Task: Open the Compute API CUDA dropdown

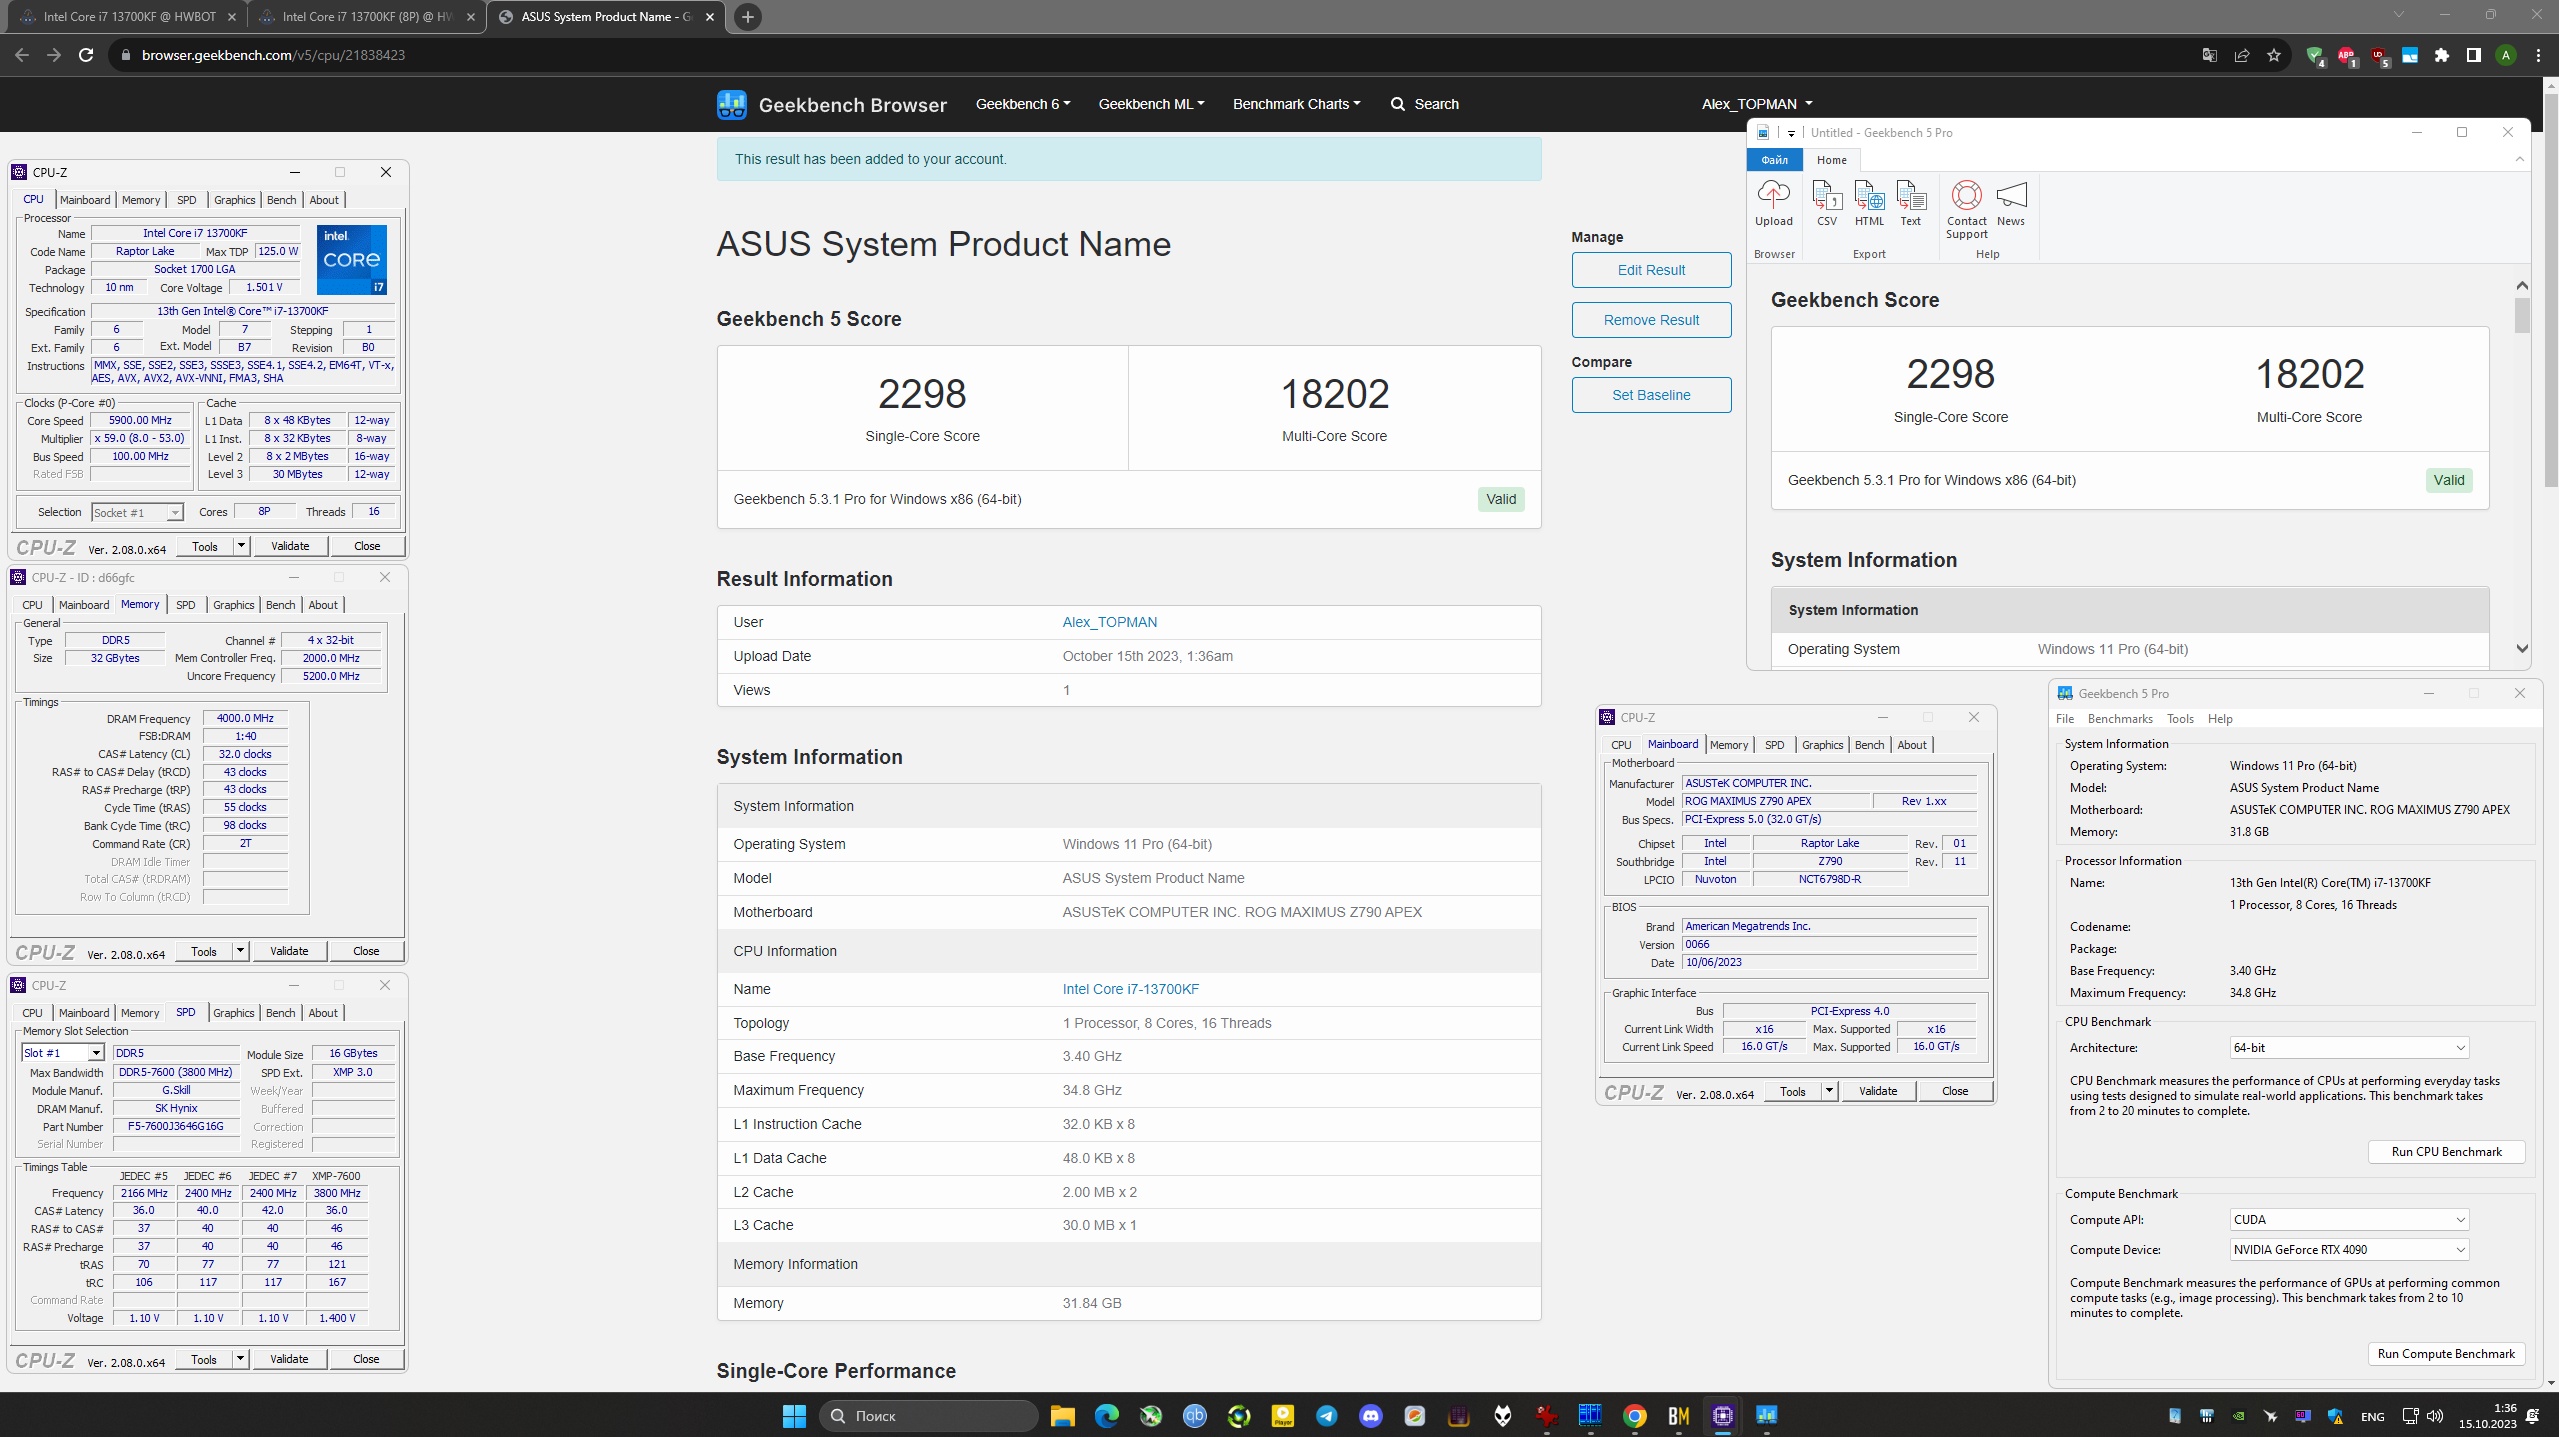Action: [2348, 1220]
